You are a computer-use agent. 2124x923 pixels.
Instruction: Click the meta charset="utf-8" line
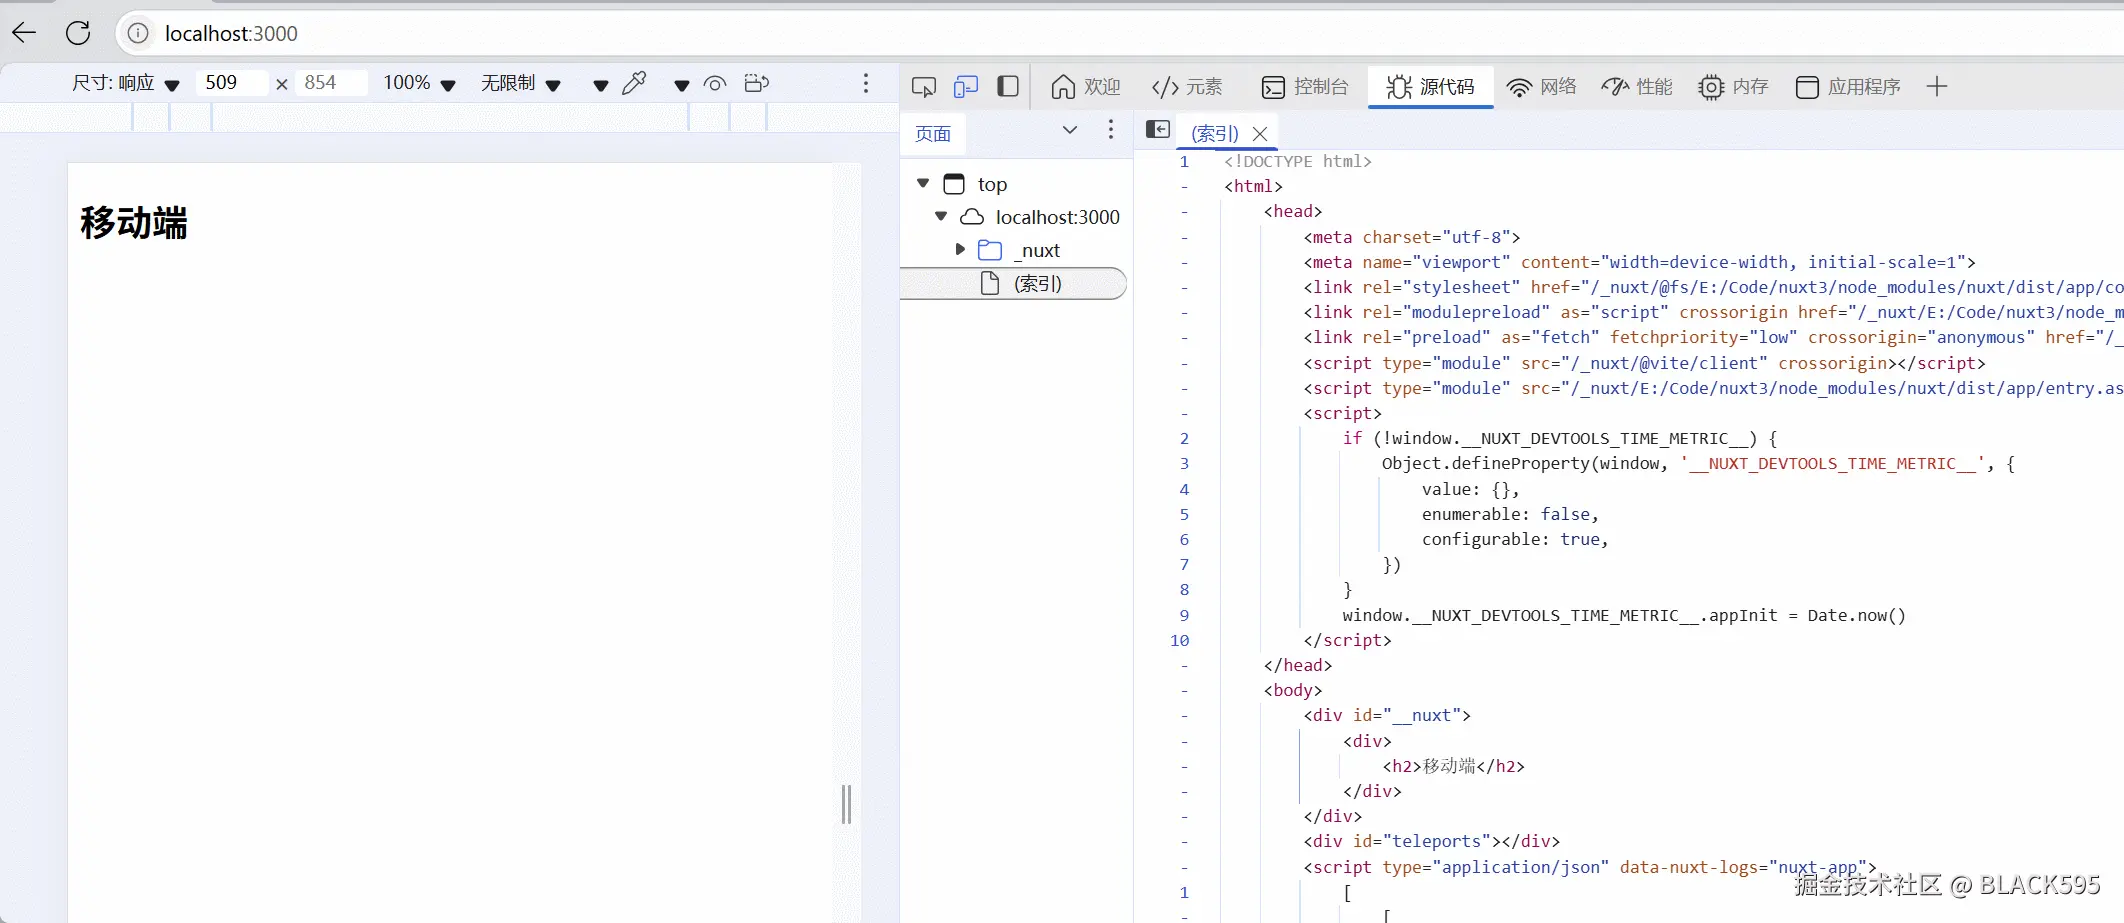pyautogui.click(x=1411, y=237)
